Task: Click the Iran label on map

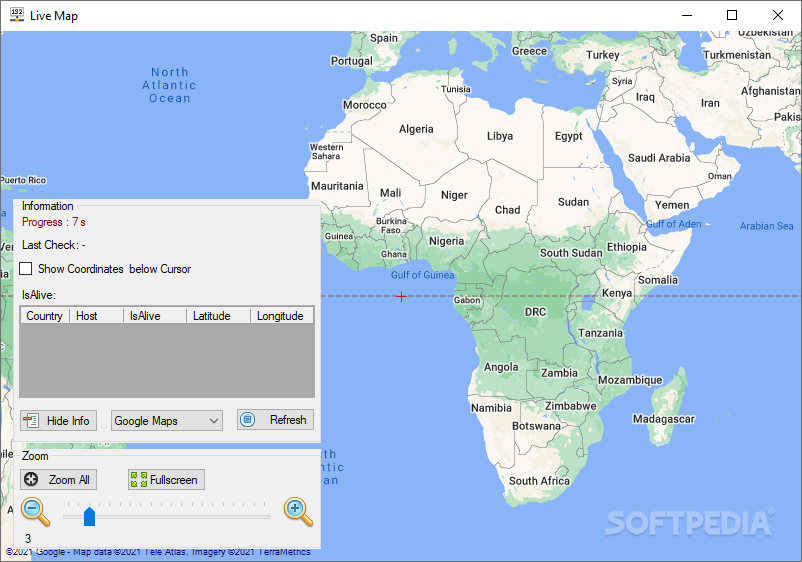Action: tap(710, 103)
